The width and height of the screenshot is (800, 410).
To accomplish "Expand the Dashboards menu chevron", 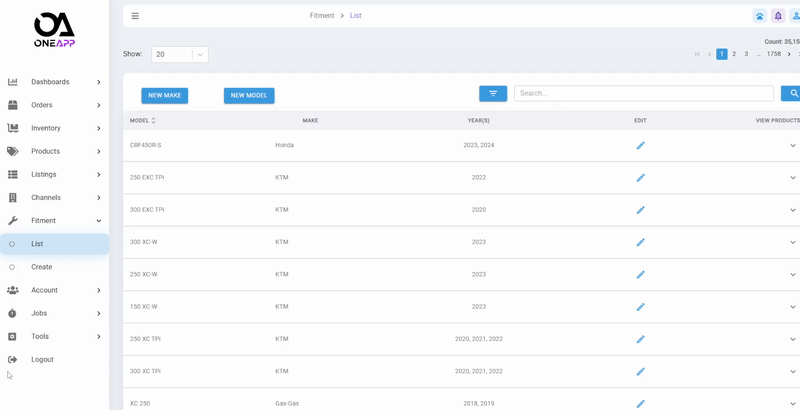I will (98, 82).
